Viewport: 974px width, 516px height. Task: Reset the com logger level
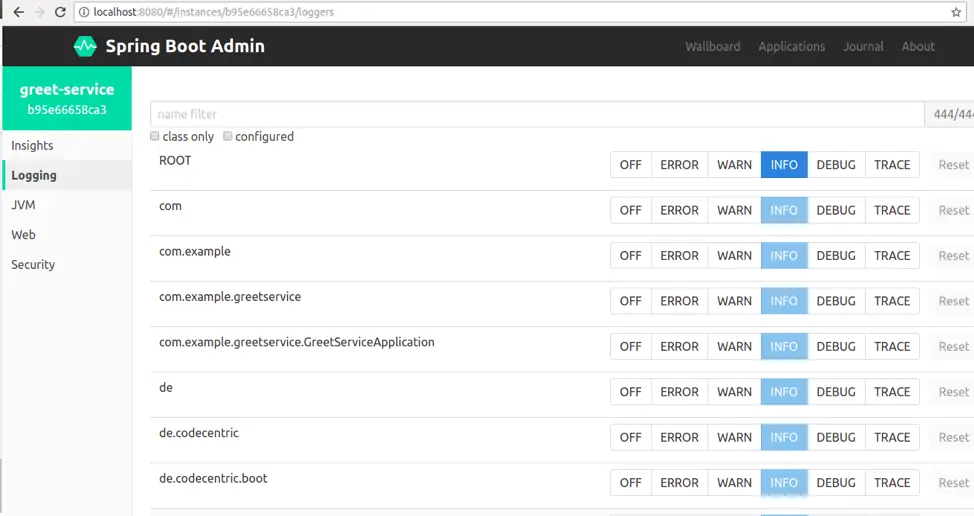(954, 210)
